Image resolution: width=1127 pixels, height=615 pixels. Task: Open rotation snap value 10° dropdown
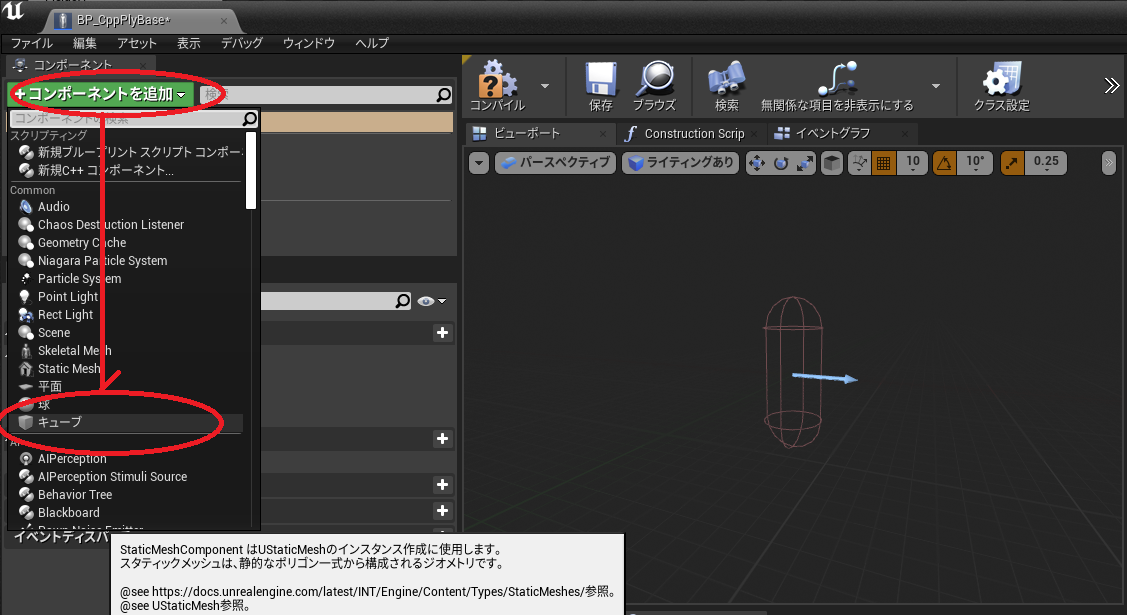coord(975,164)
